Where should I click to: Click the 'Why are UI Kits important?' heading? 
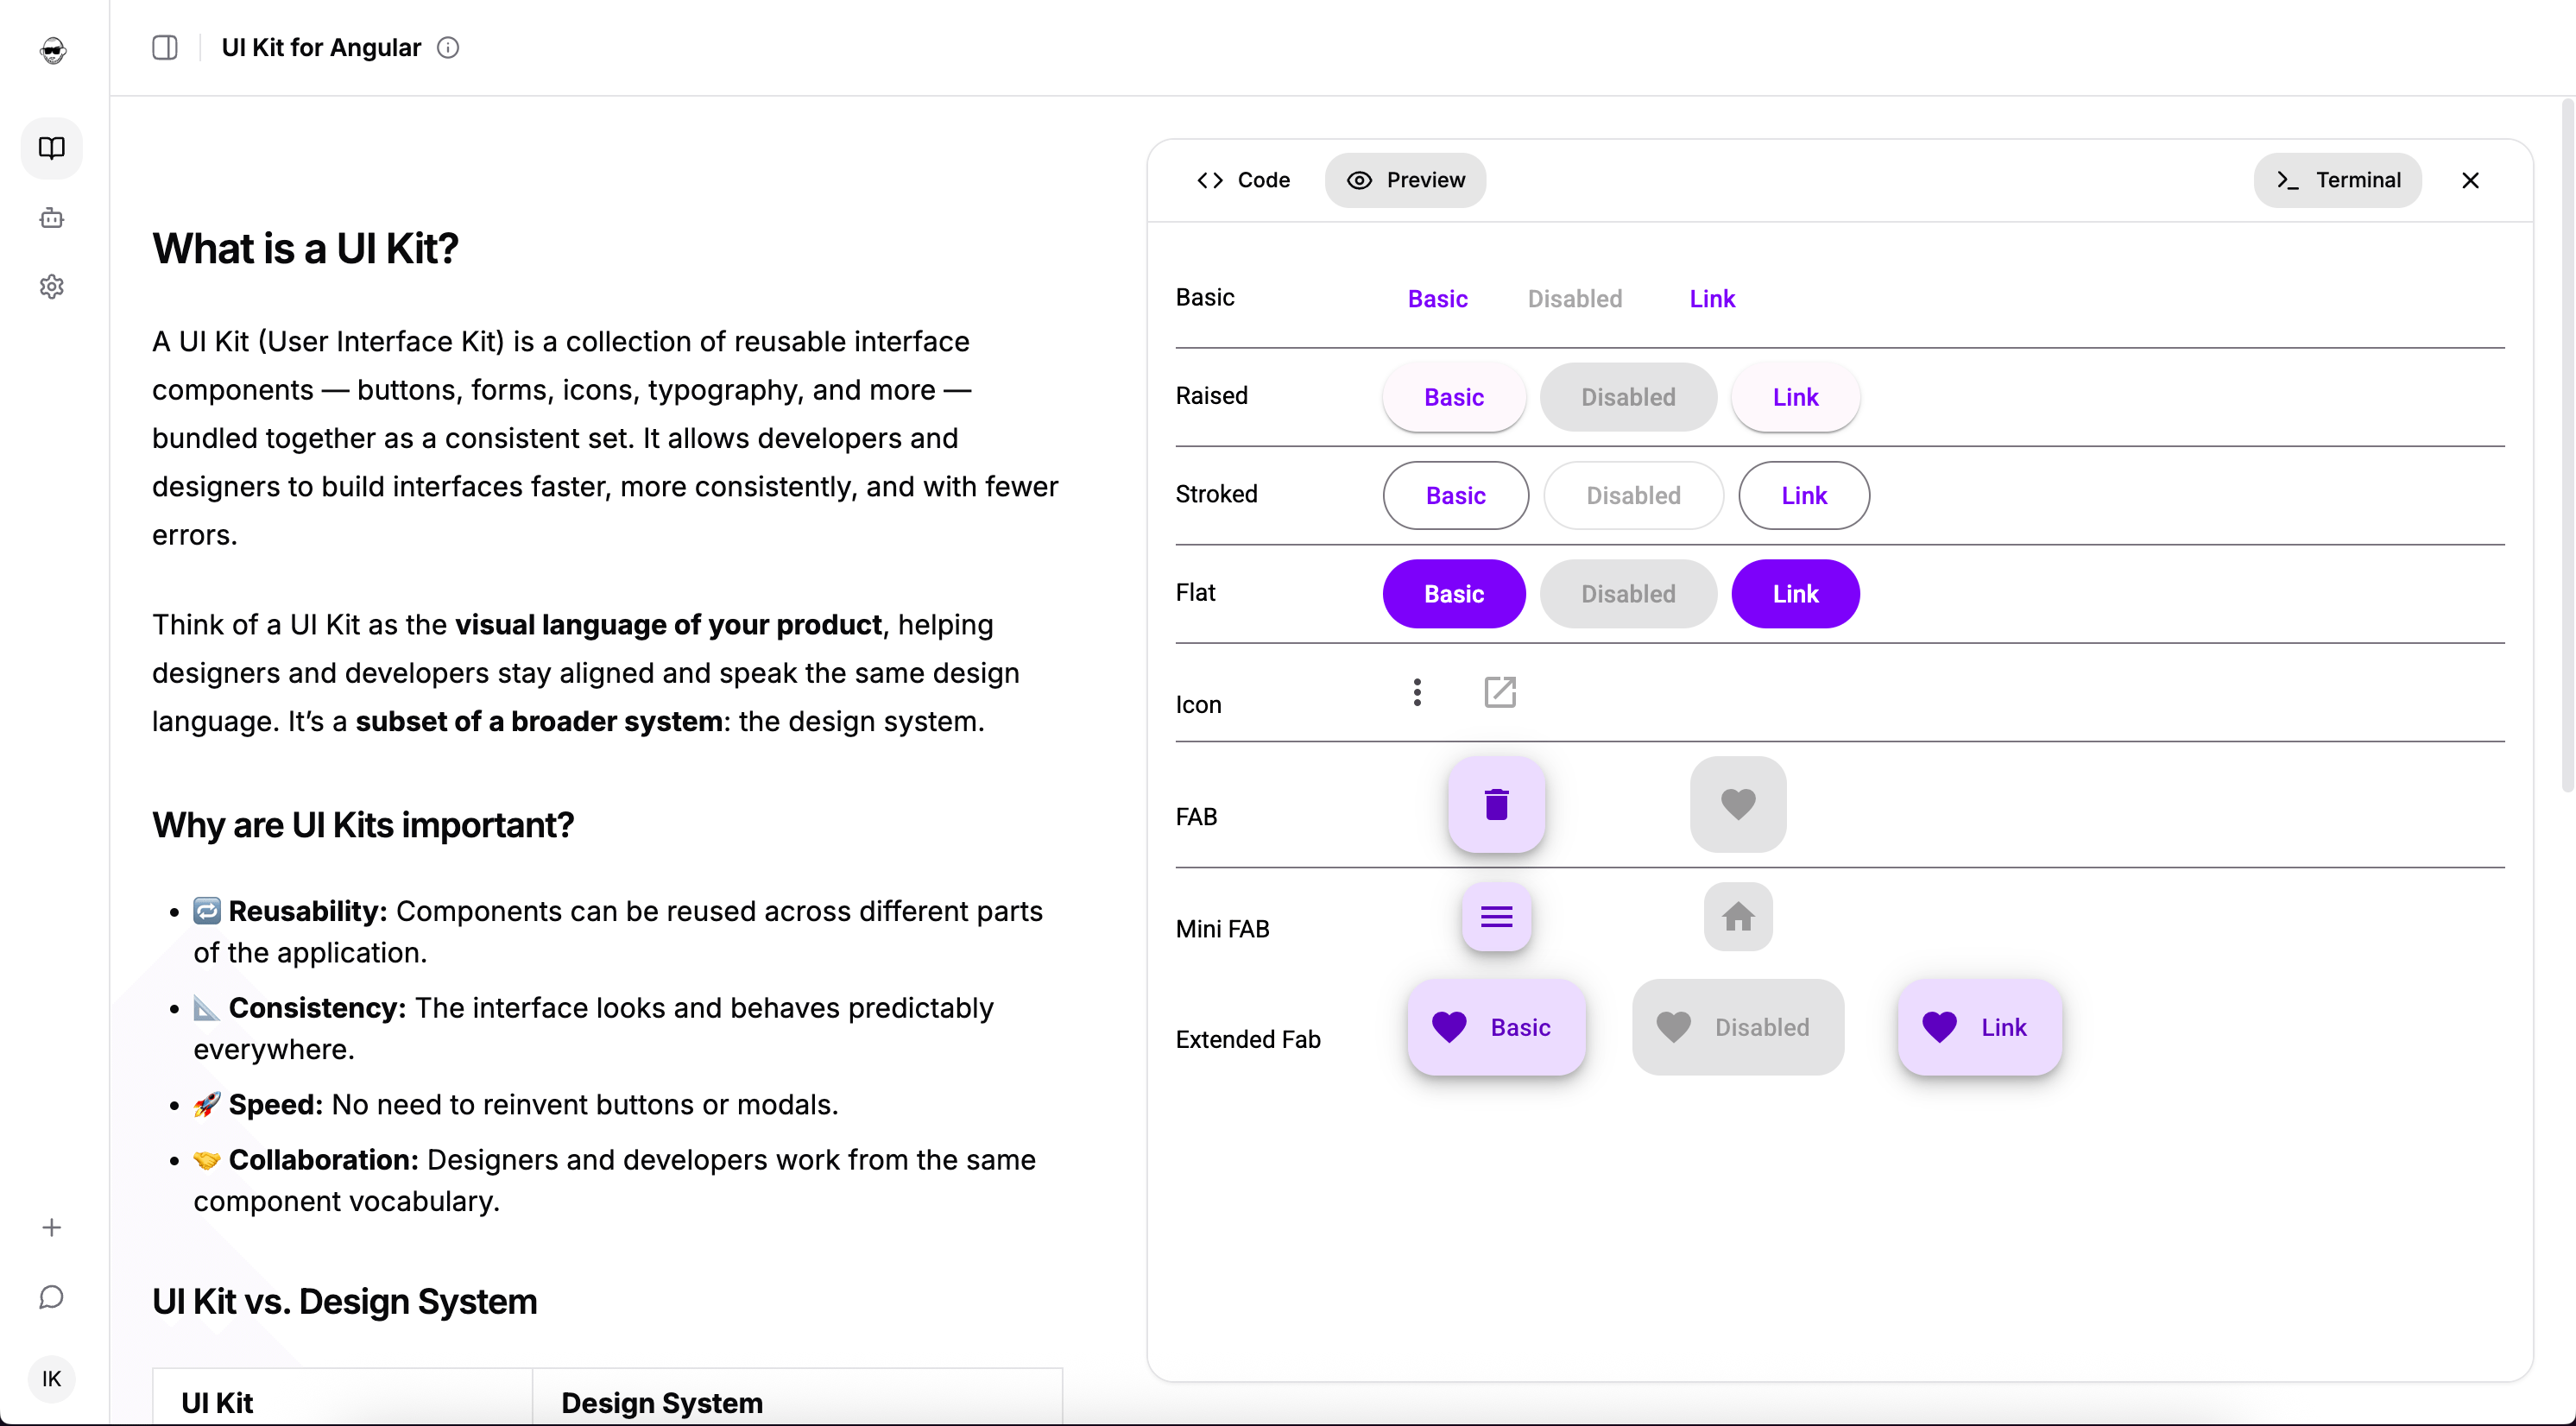tap(363, 825)
